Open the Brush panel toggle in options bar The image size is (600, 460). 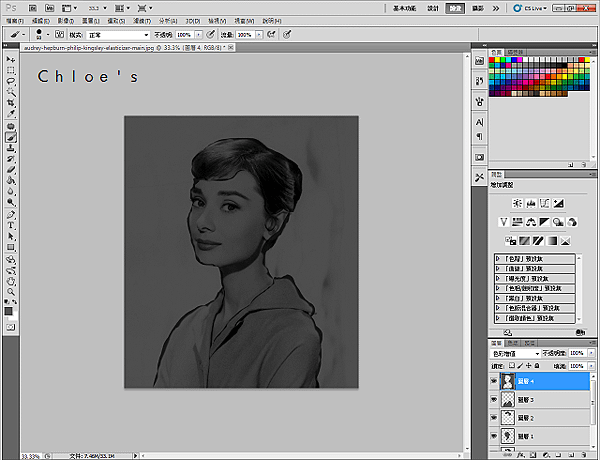pyautogui.click(x=59, y=34)
